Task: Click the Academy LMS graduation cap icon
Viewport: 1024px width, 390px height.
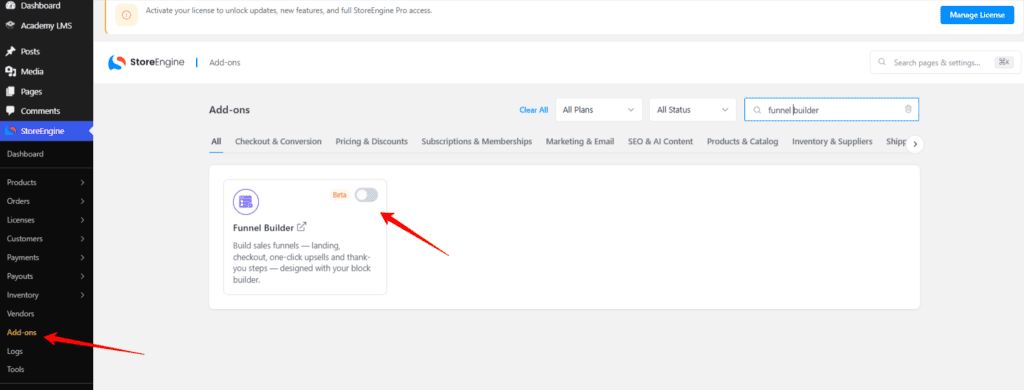Action: tap(10, 26)
